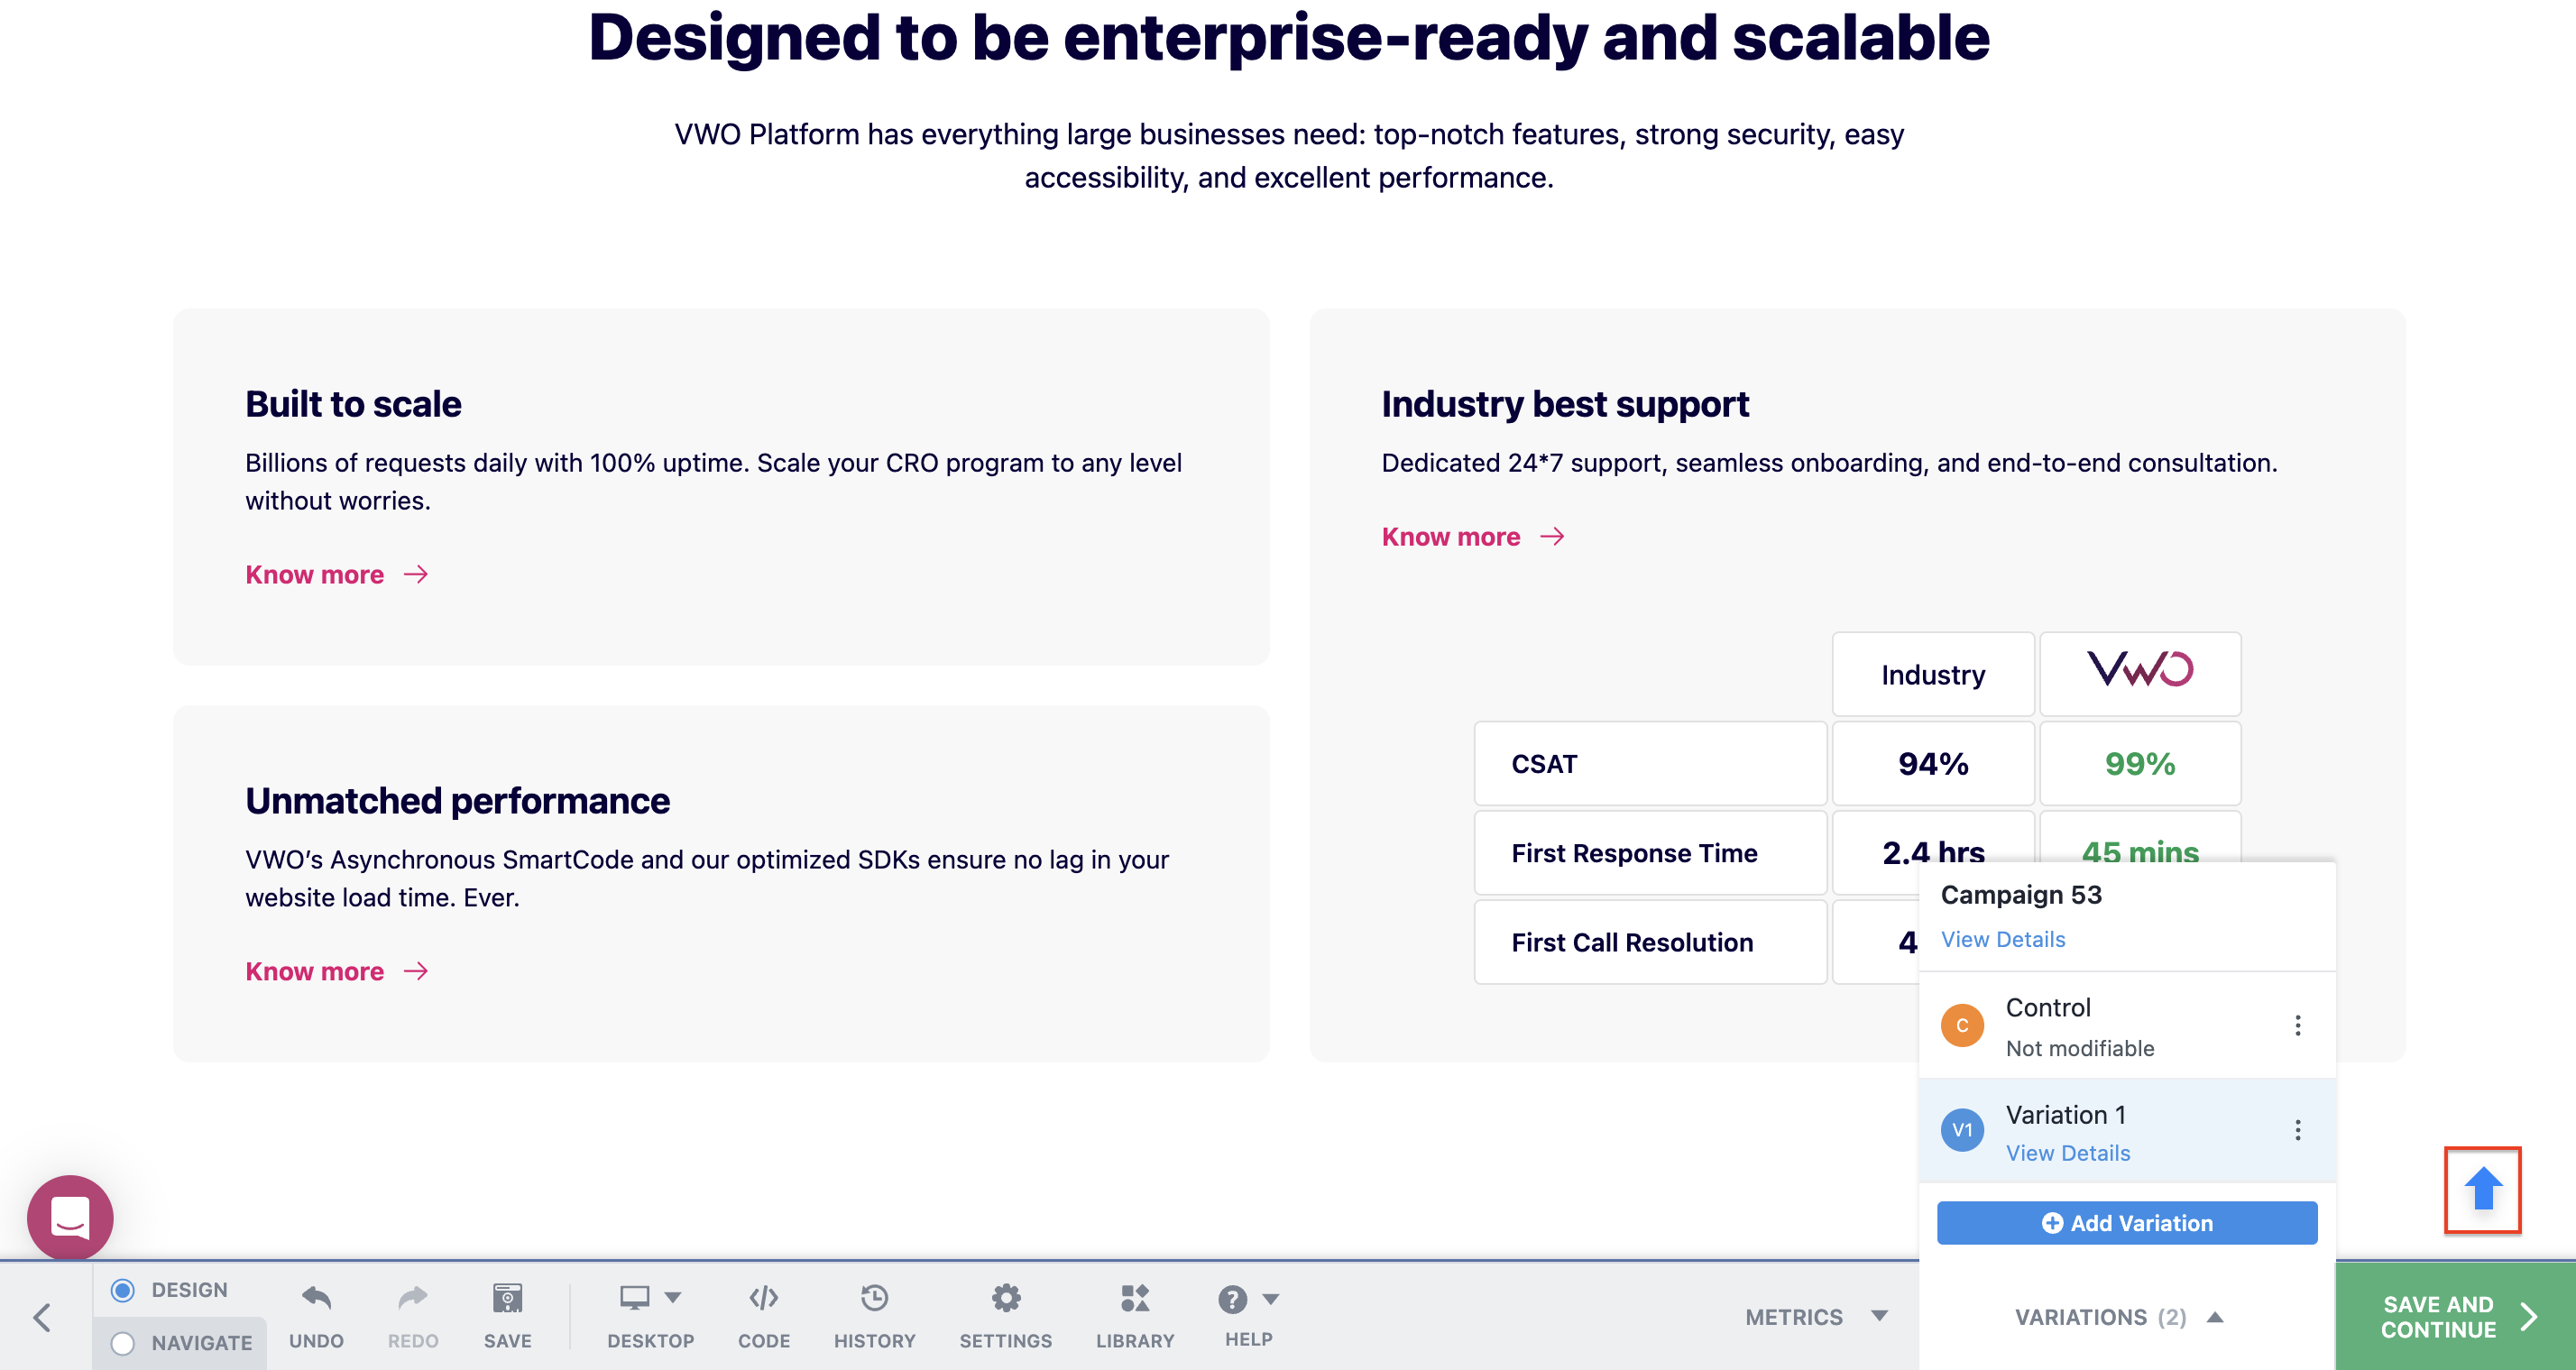
Task: Click Save and Continue button
Action: pos(2455,1317)
